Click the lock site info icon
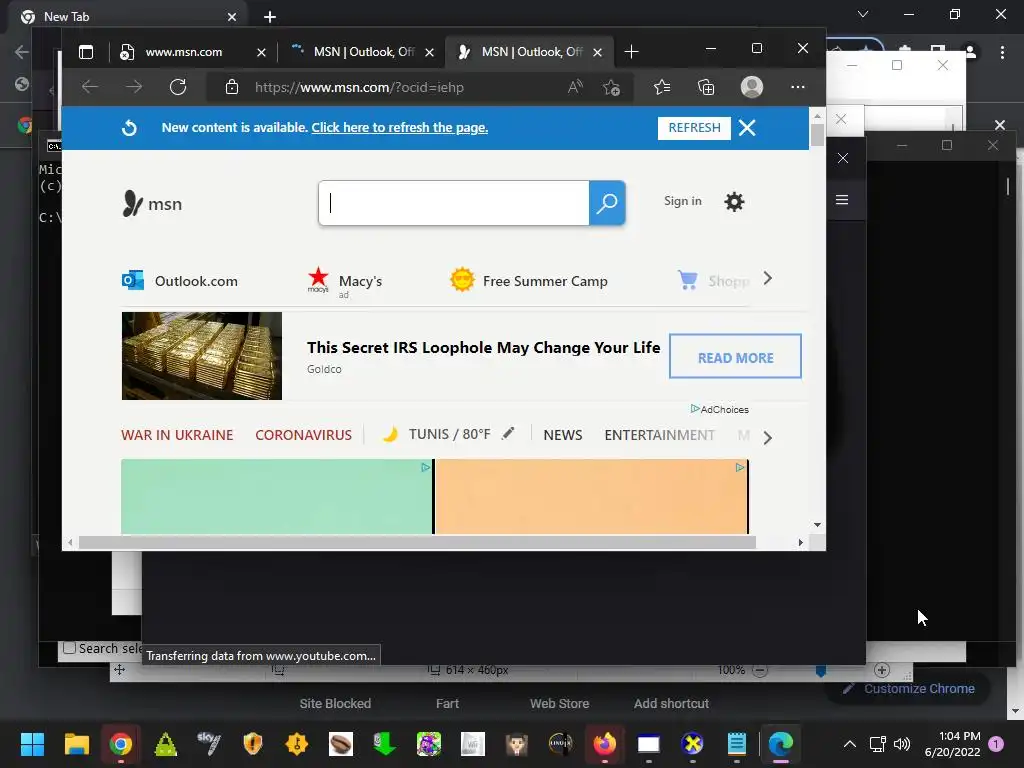Screen dimensions: 1024x768 click(x=232, y=87)
